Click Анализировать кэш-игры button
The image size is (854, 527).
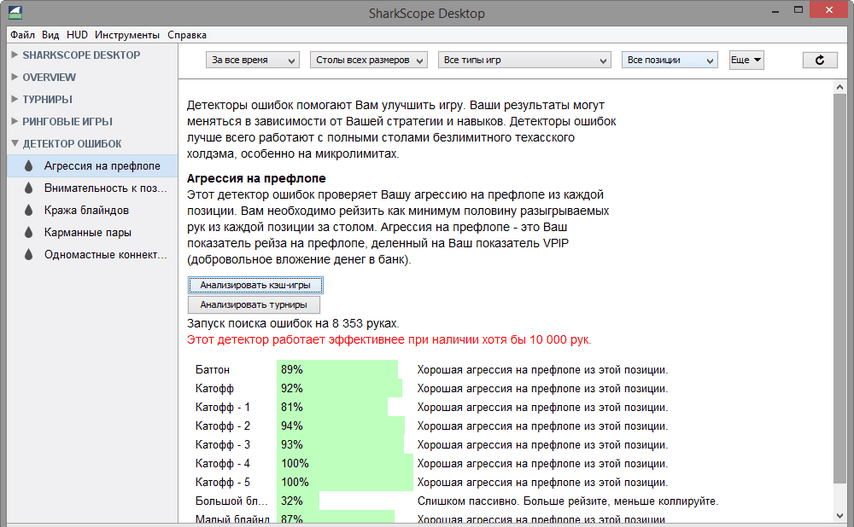point(255,285)
